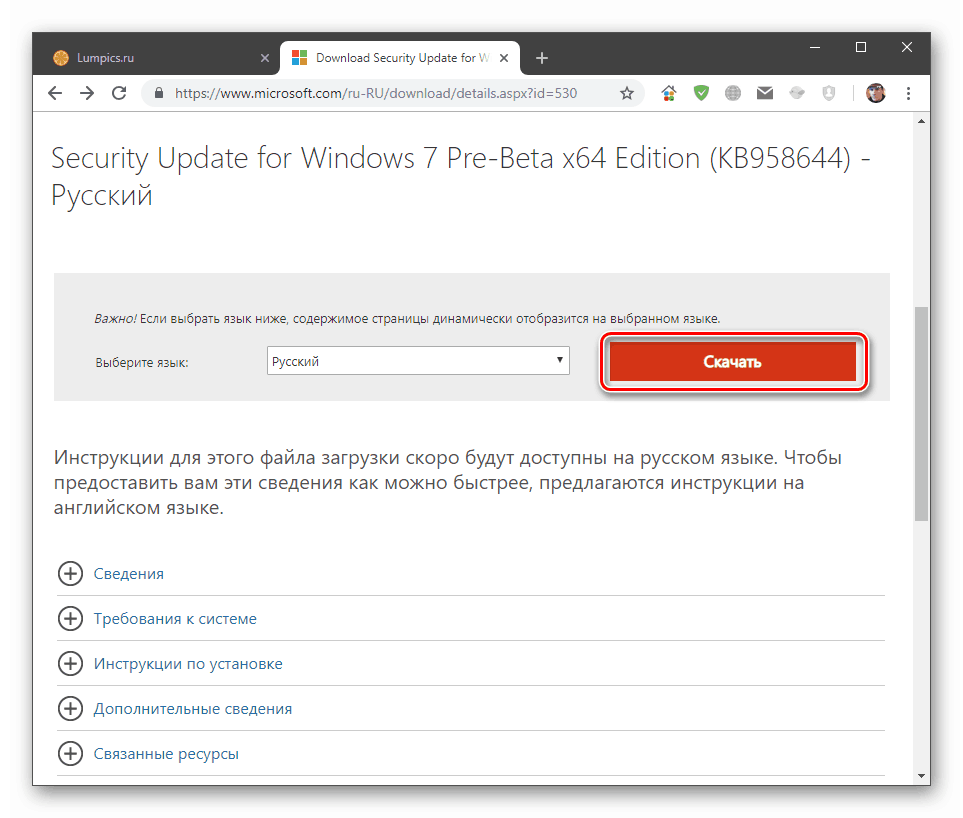Open the Chrome three-dot menu
The height and width of the screenshot is (818, 963).
tap(908, 93)
